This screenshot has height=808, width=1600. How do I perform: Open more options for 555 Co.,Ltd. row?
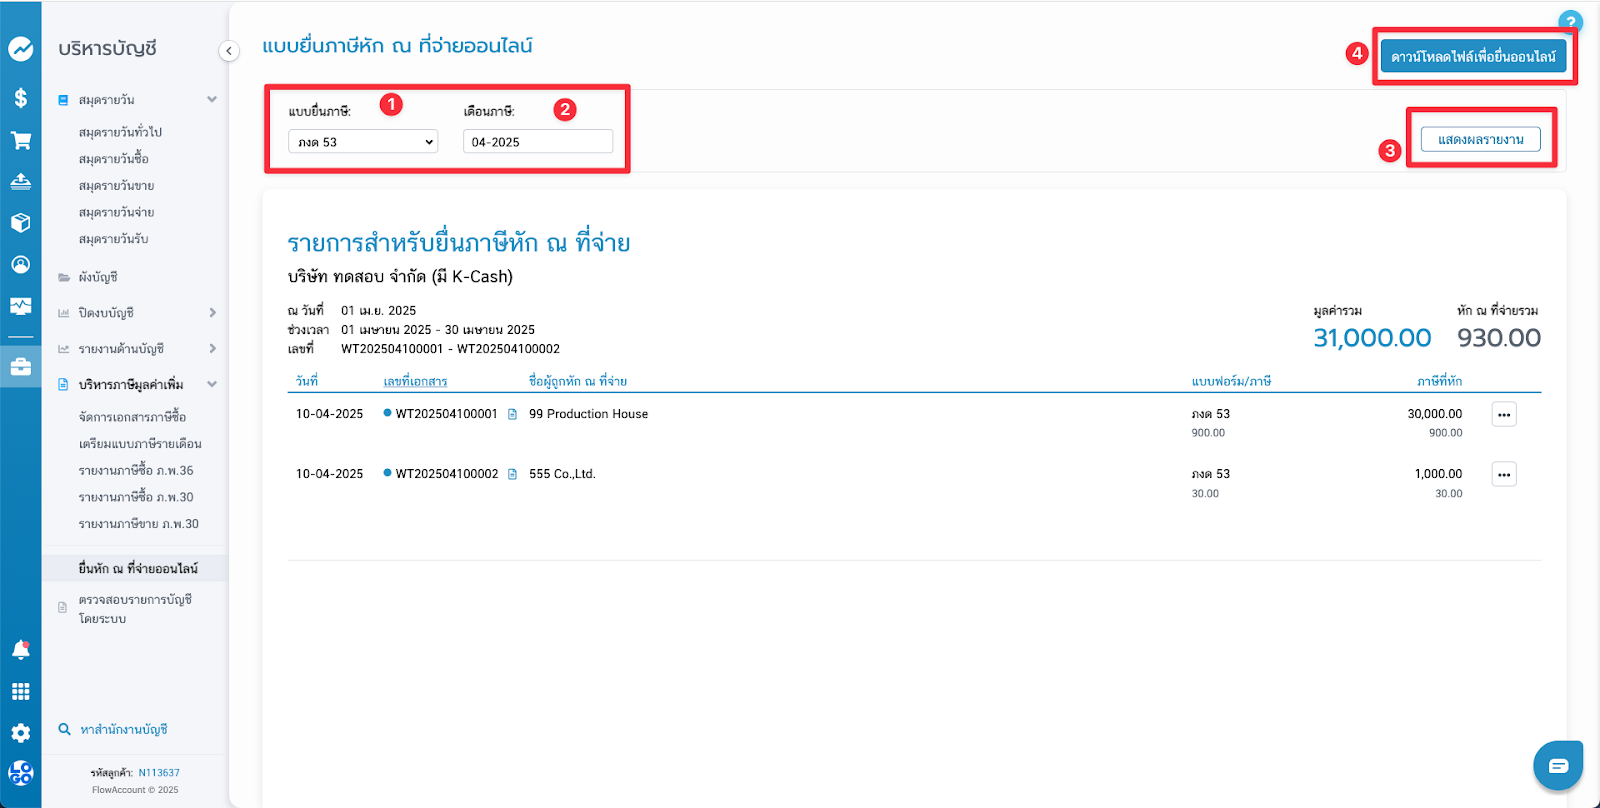(x=1503, y=475)
